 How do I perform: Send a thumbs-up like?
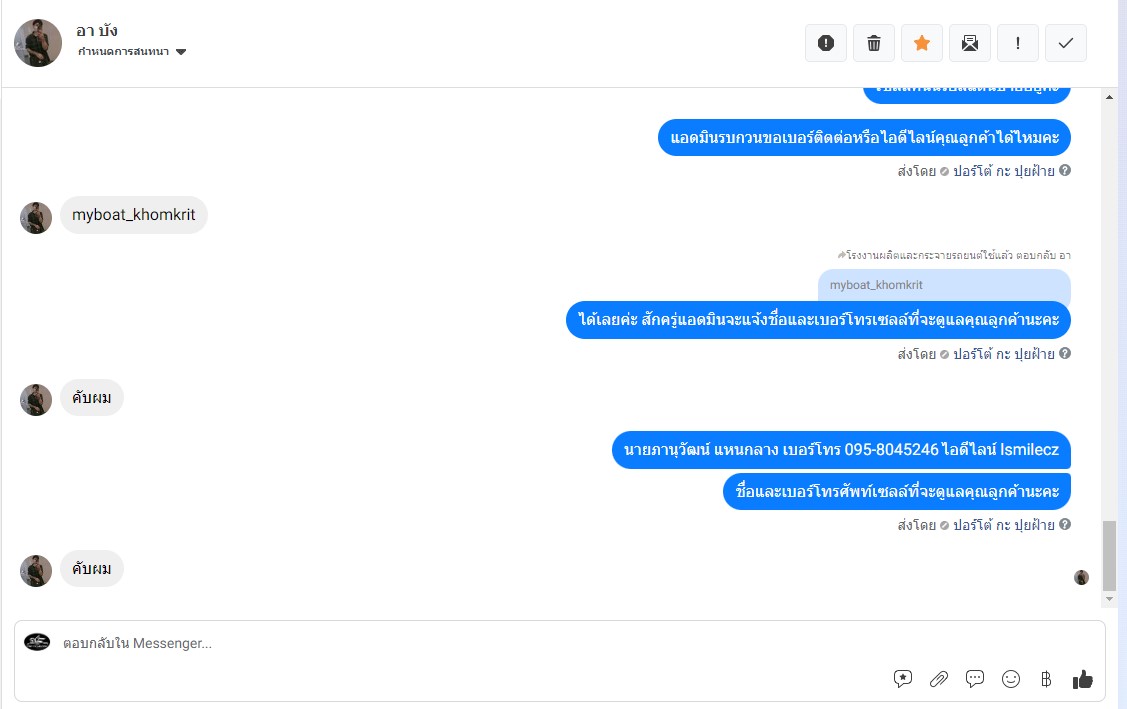(1082, 679)
